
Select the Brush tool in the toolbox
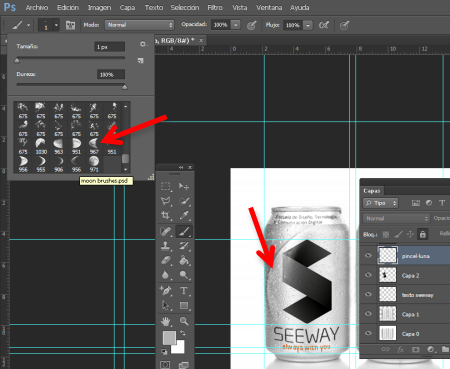184,231
